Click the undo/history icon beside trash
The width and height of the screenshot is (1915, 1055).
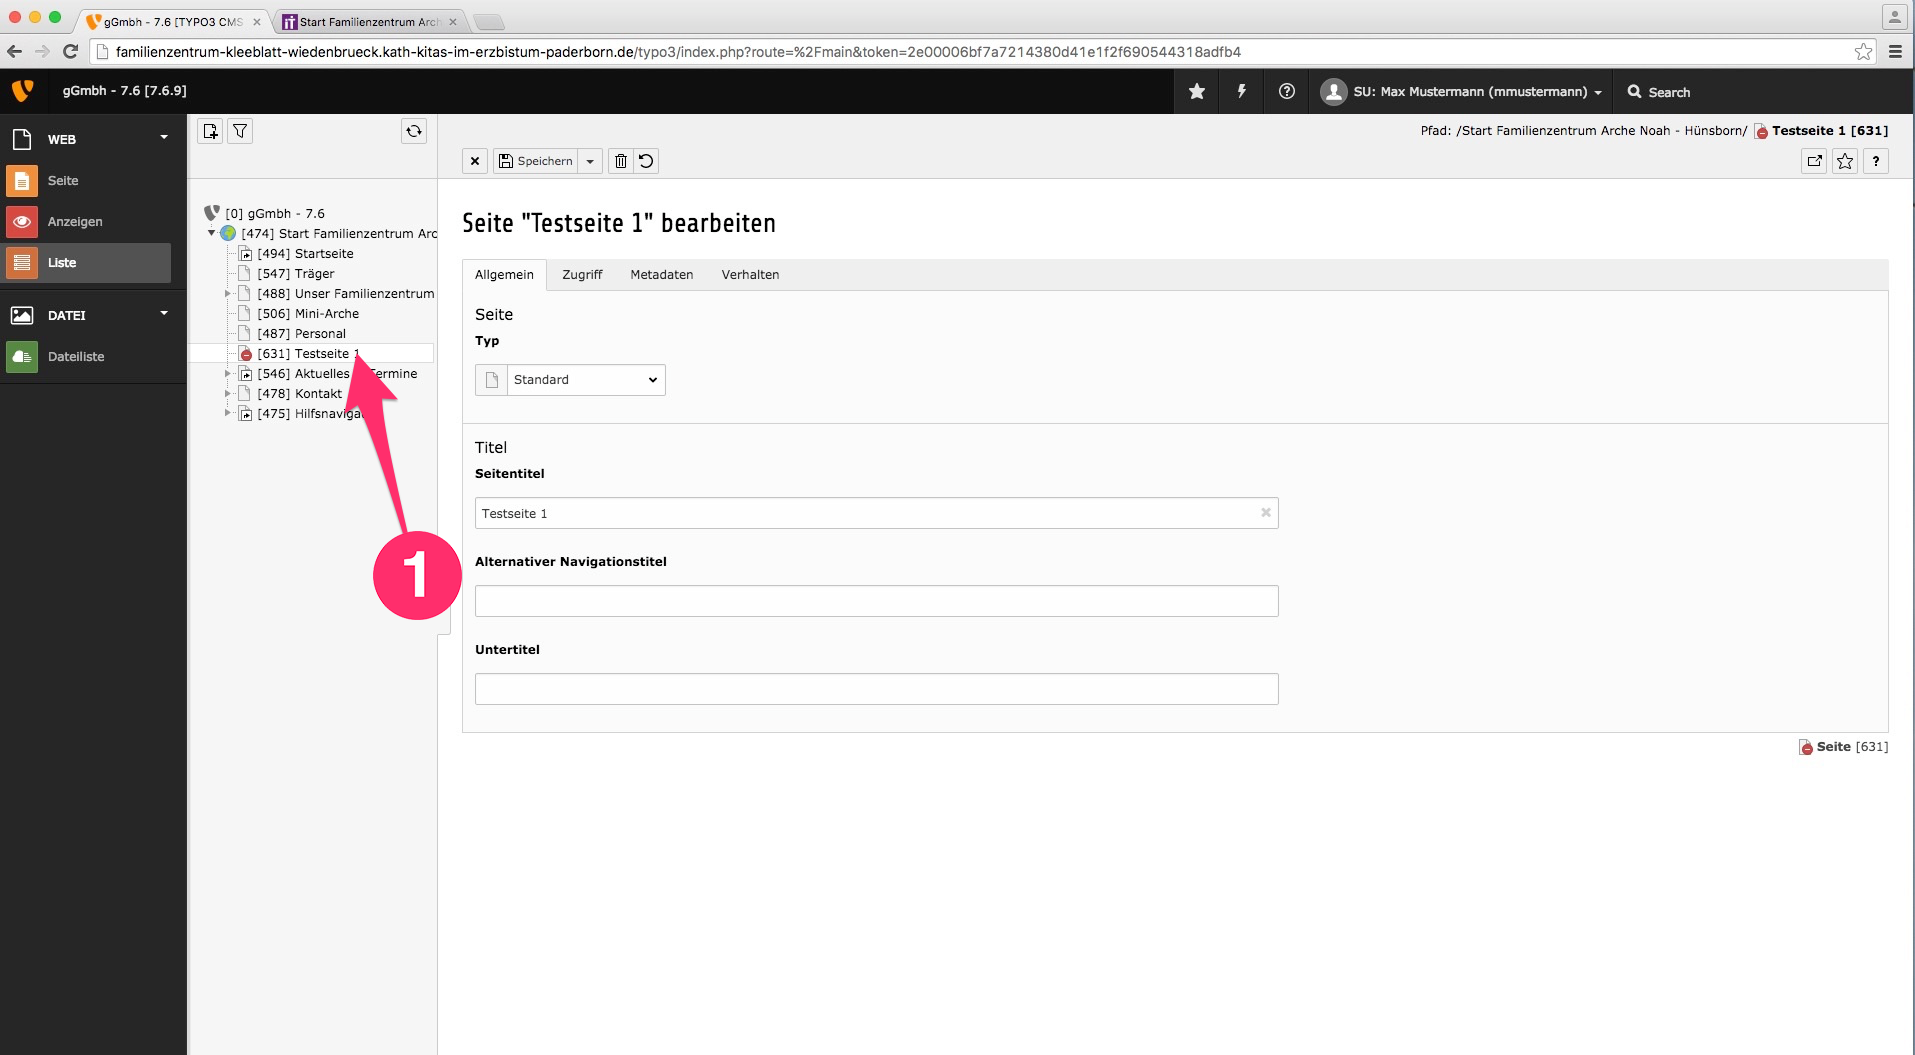coord(647,161)
